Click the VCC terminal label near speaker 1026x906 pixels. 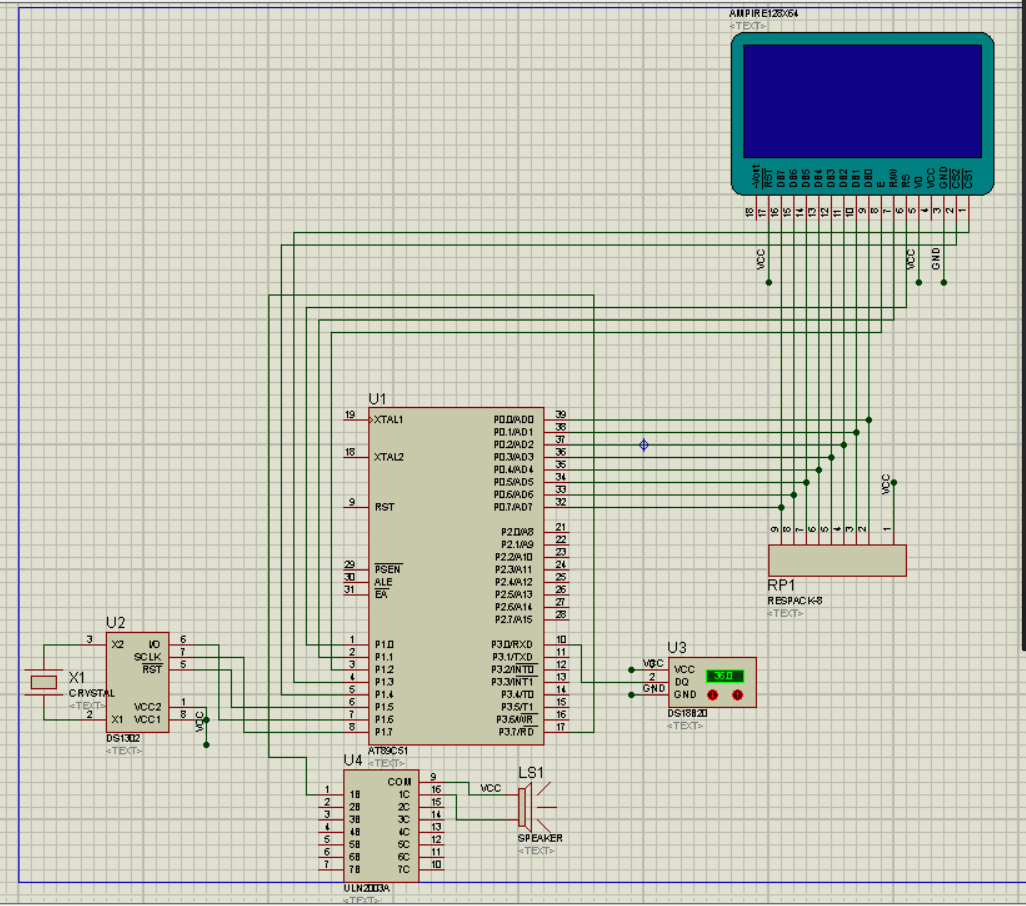[490, 788]
